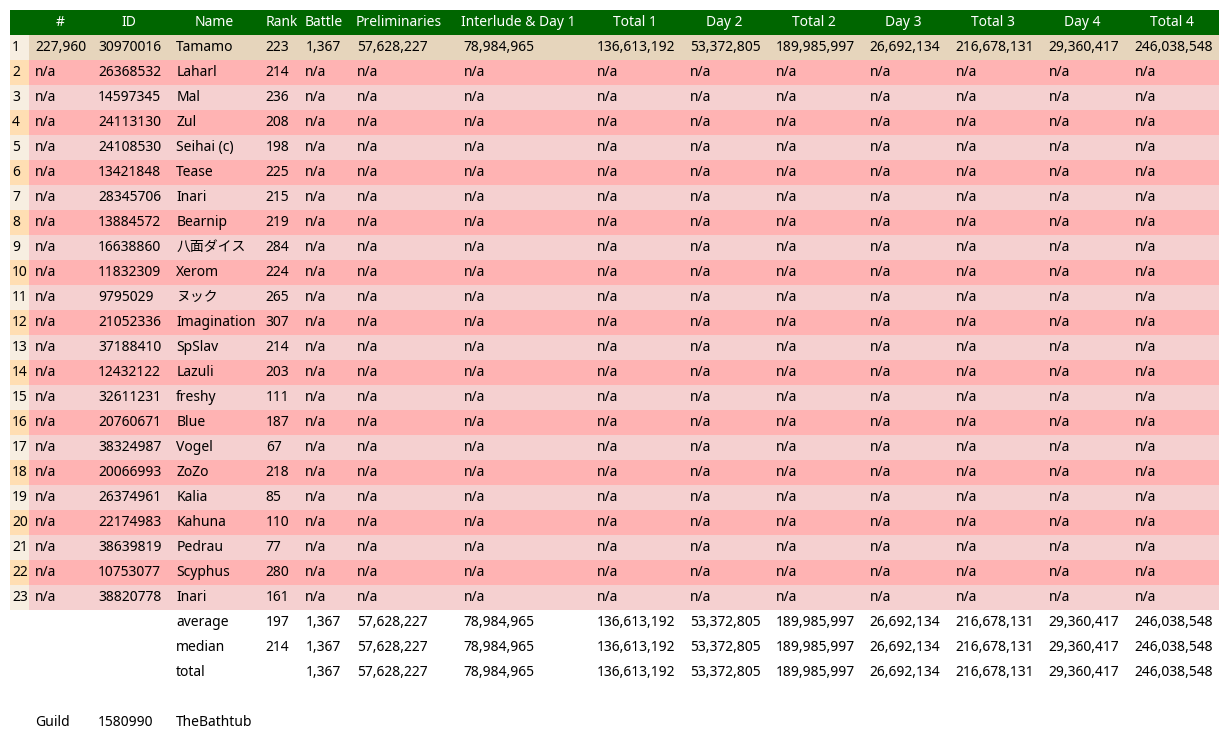Viewport: 1229px width, 745px height.
Task: Select the Battle column header
Action: 323,21
